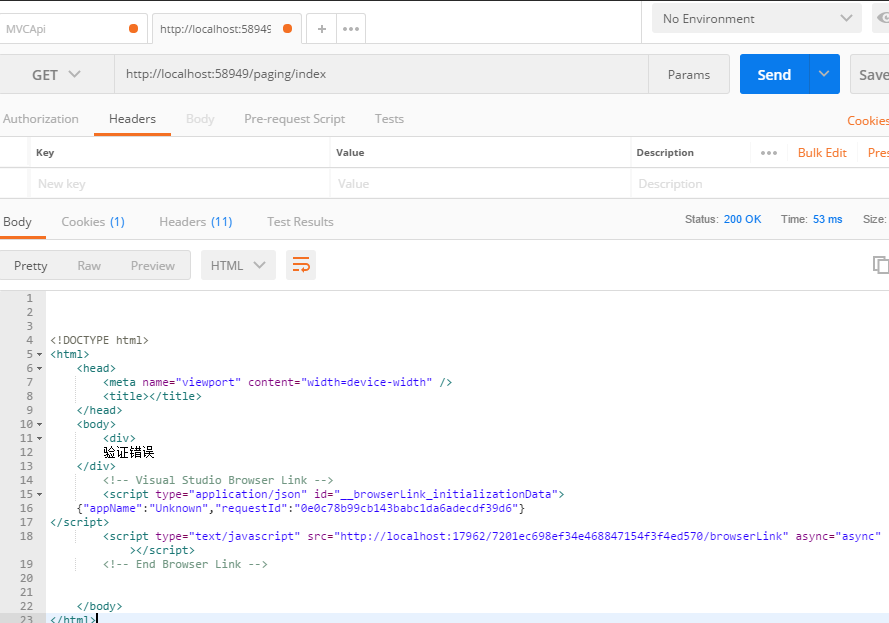The height and width of the screenshot is (623, 889).
Task: Change response format from HTML dropdown
Action: (x=238, y=265)
